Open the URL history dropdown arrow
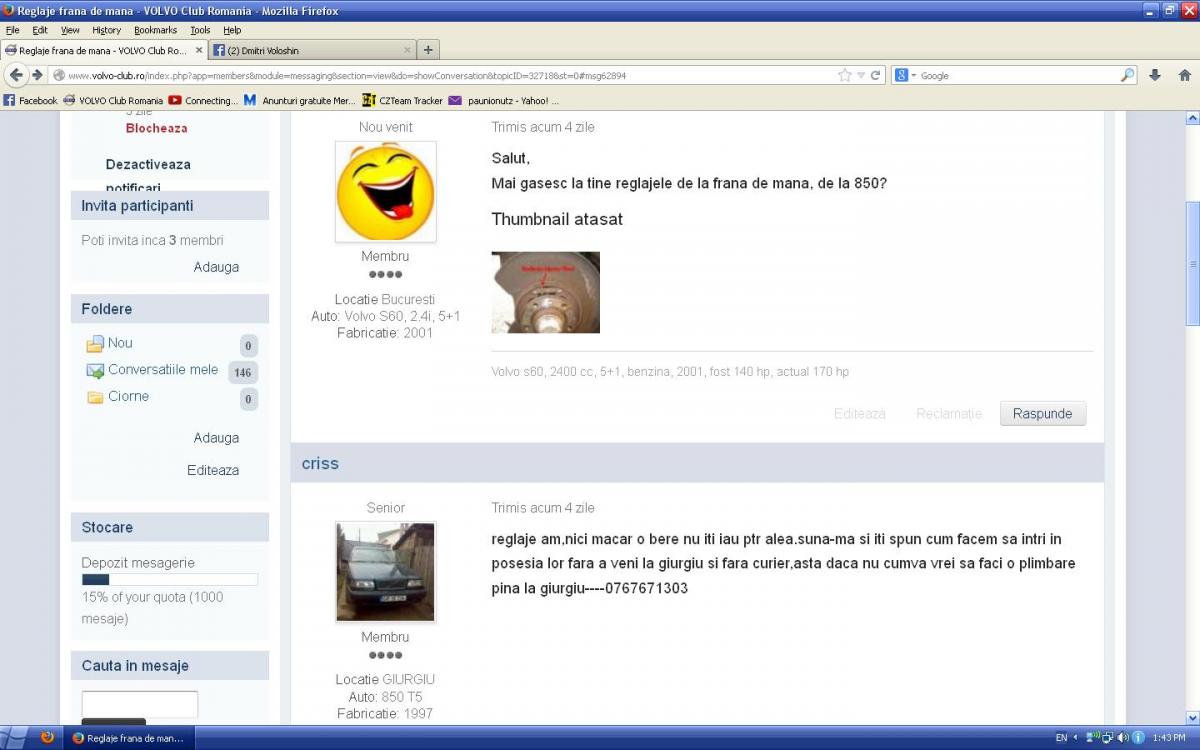Screen dimensions: 1200x750 (861, 76)
